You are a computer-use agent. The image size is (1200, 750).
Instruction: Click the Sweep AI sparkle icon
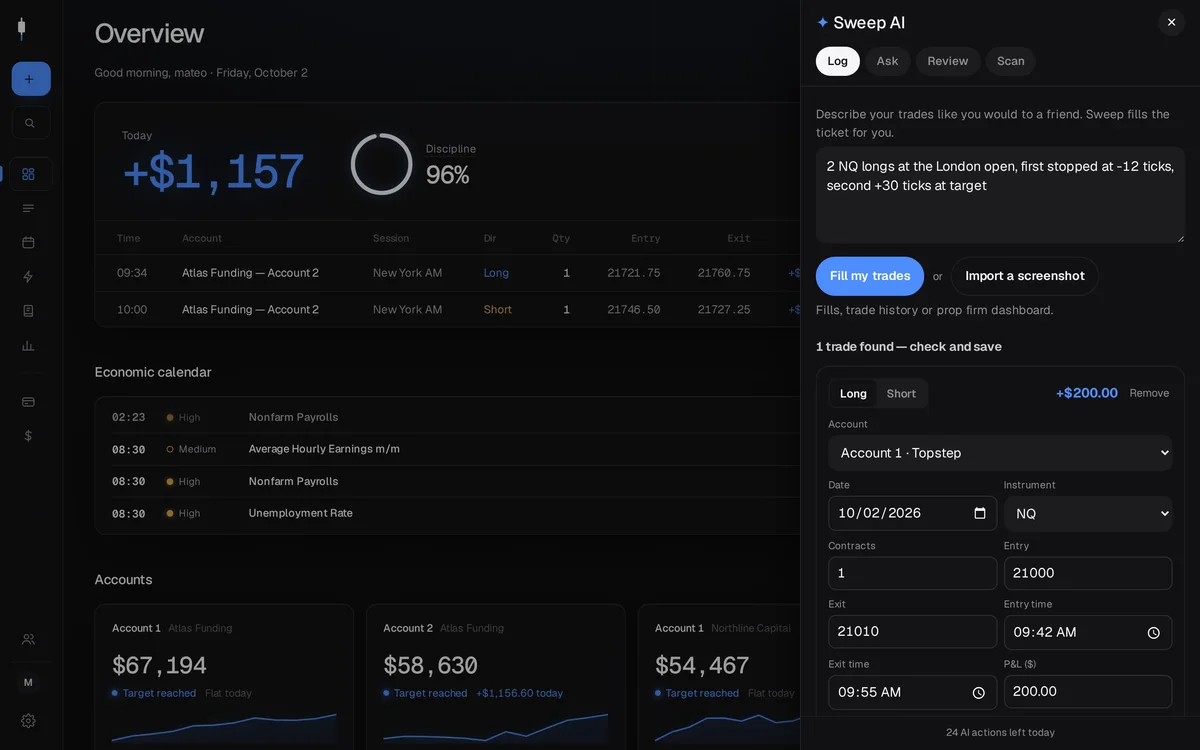point(823,22)
